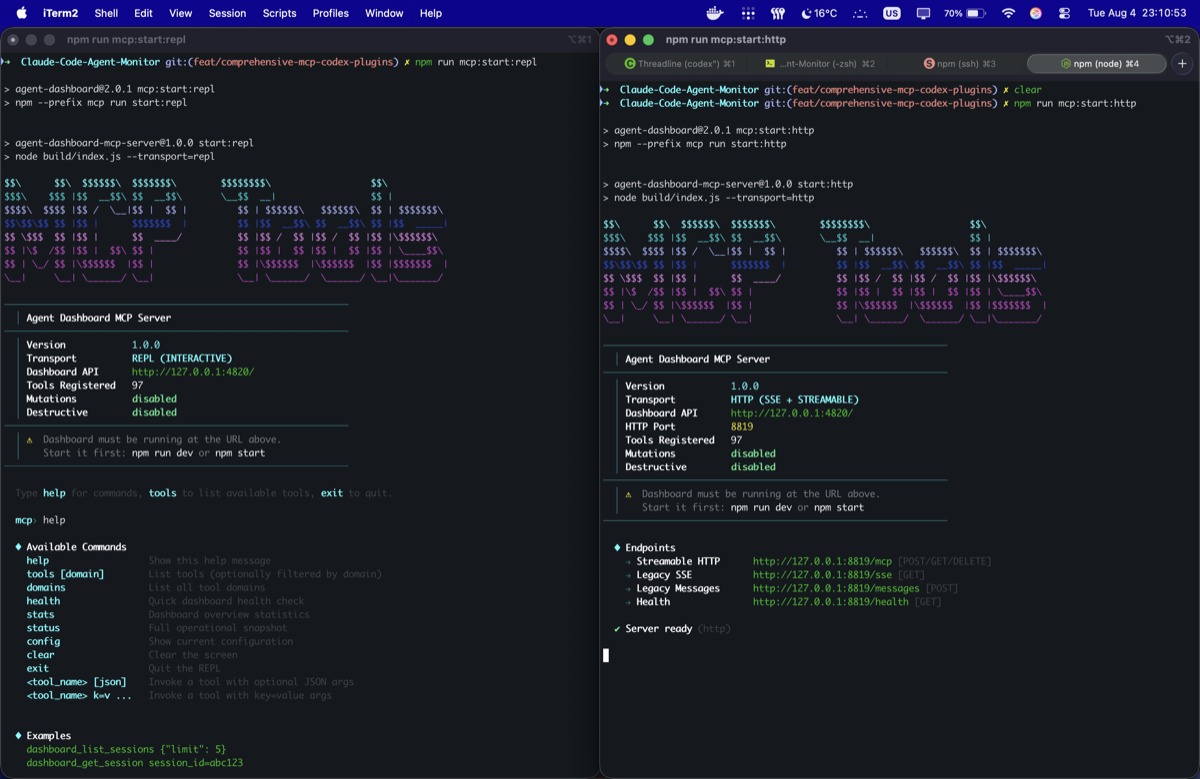This screenshot has height=779, width=1200.
Task: Click the ⌥⌘1 shortcut label in REPL window
Action: coord(580,40)
